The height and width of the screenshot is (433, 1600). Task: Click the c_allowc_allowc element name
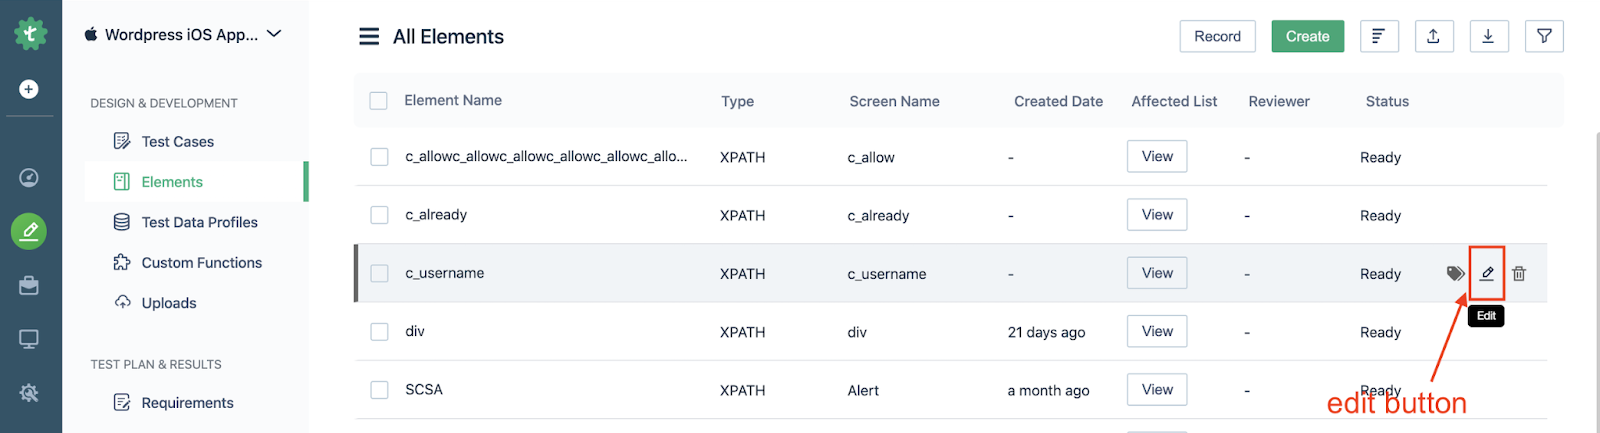[546, 156]
